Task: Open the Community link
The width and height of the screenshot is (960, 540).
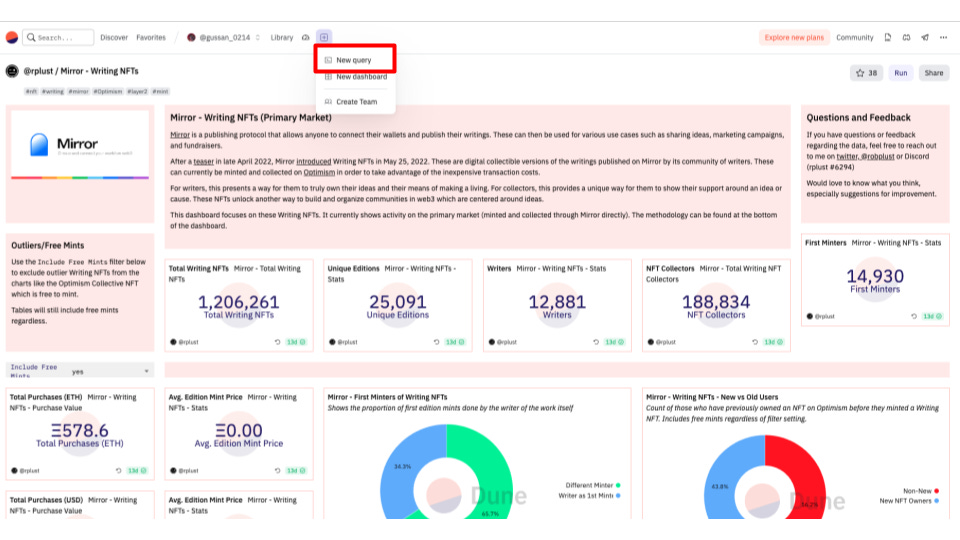Action: pyautogui.click(x=855, y=37)
